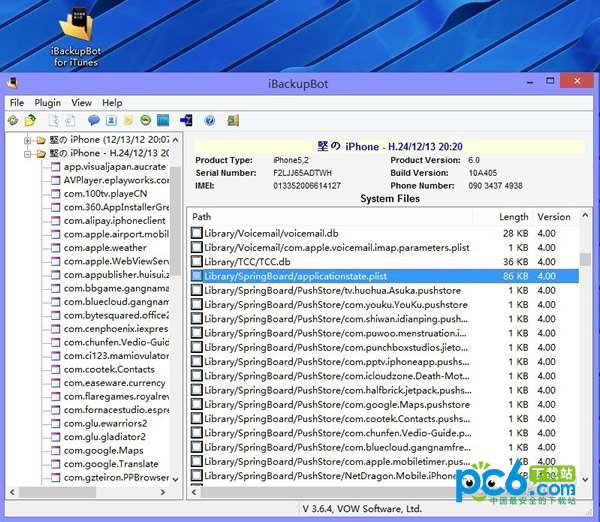
Task: Open the Messages speech-bubble toolbar icon
Action: point(94,121)
